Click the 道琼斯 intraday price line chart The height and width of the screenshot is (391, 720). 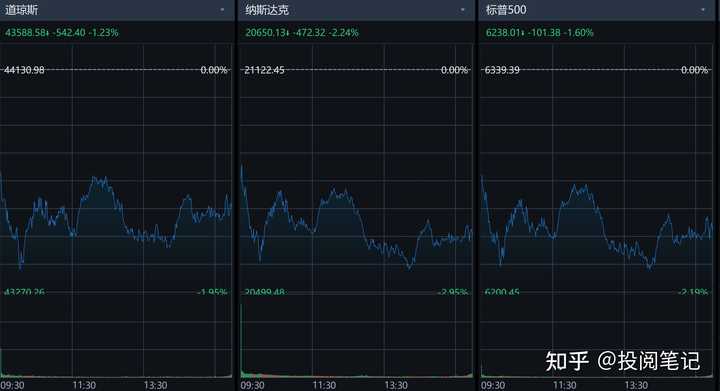tap(116, 220)
